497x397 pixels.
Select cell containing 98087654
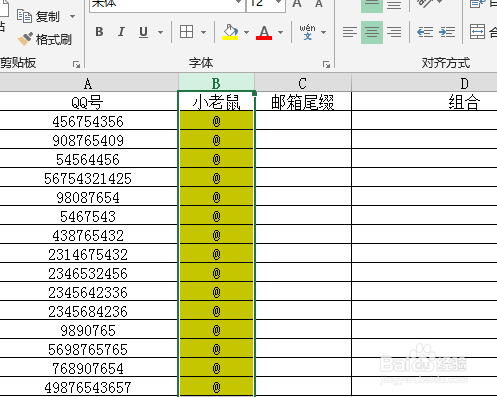click(x=88, y=197)
